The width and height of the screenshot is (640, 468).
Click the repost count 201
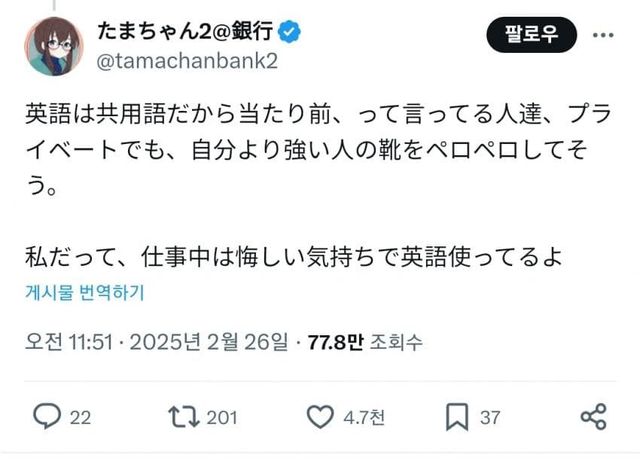pyautogui.click(x=221, y=416)
